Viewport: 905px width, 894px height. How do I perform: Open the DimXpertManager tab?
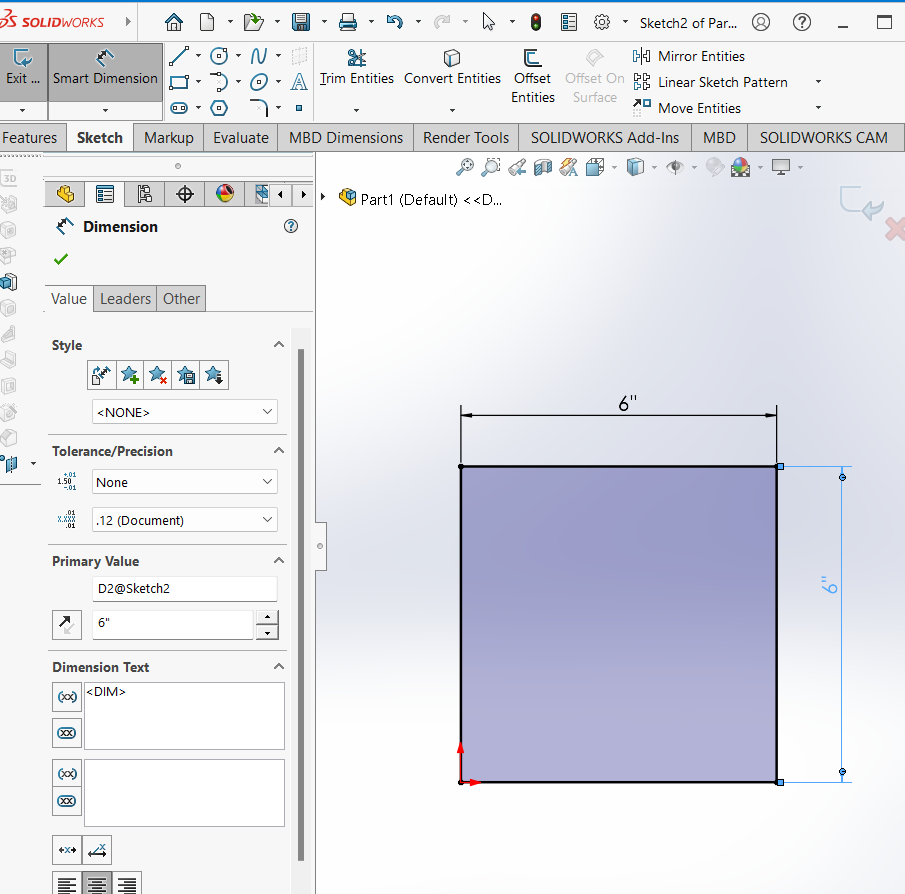185,194
